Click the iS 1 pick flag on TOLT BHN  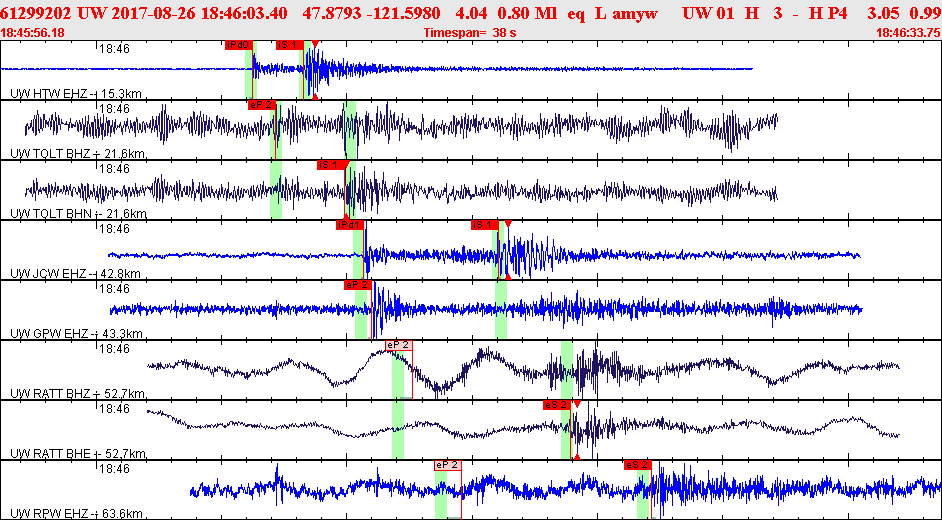[x=332, y=165]
